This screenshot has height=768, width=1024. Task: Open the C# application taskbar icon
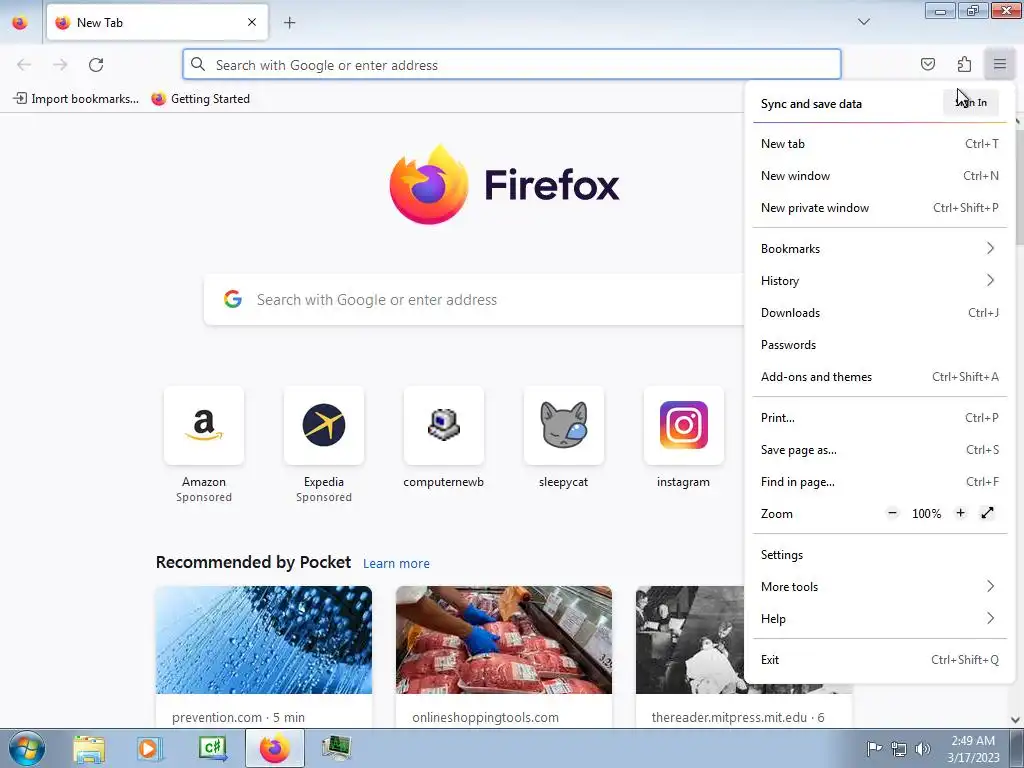click(213, 749)
